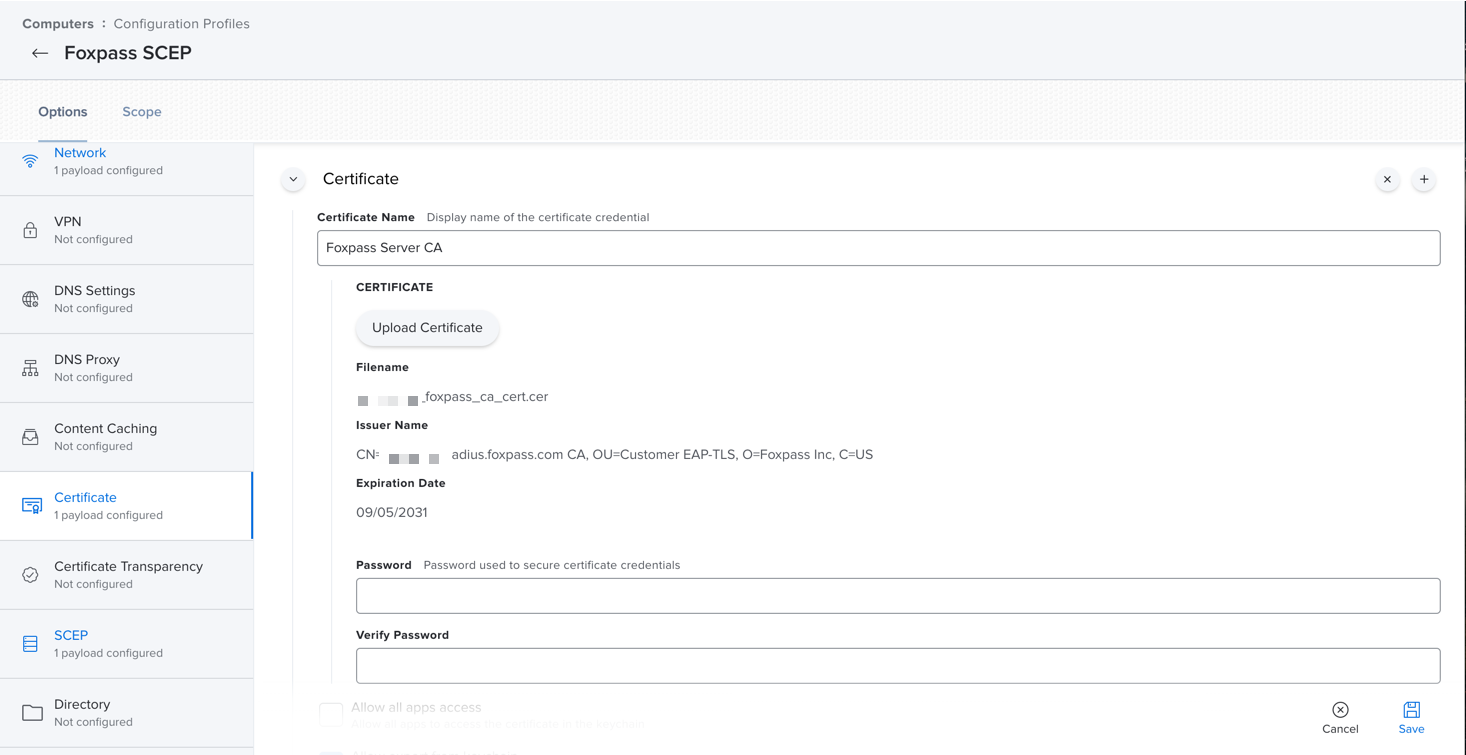Select DNS Settings payload item
The height and width of the screenshot is (755, 1466).
[x=126, y=299]
